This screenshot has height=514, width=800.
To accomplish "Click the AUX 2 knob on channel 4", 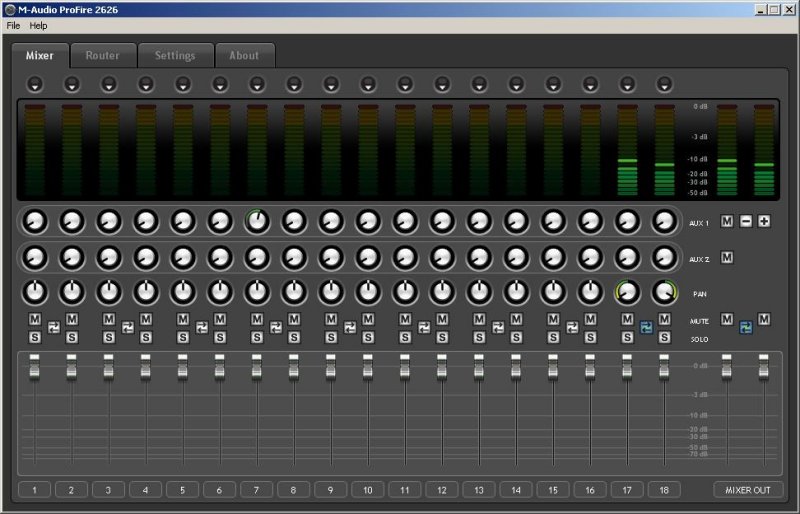I will pyautogui.click(x=146, y=258).
